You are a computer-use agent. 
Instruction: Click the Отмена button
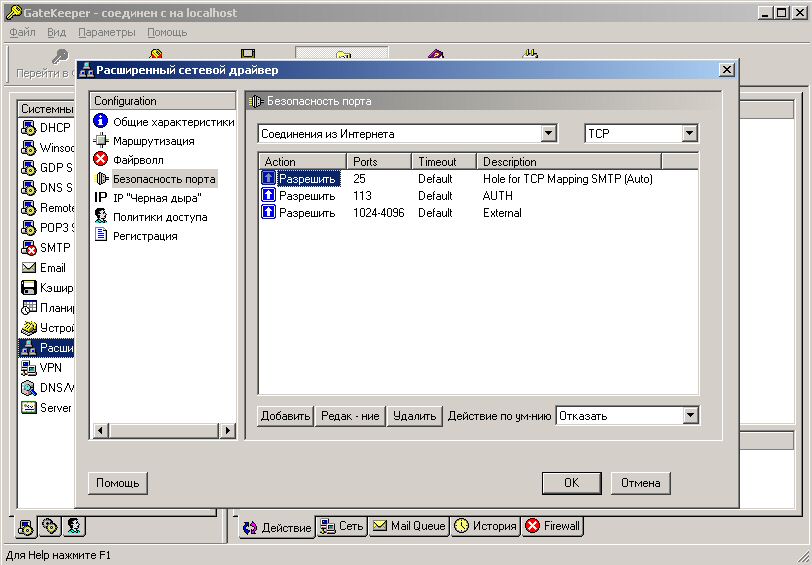click(641, 483)
